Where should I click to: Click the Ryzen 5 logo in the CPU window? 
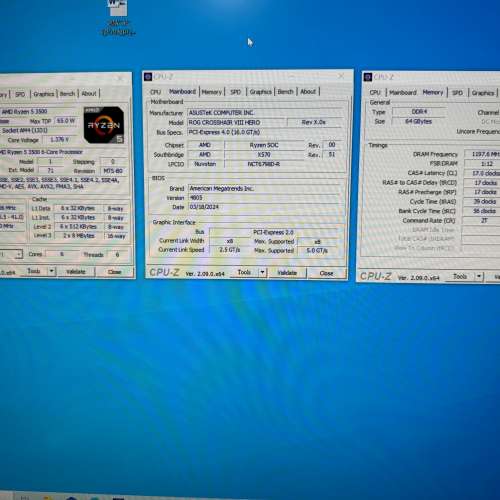coord(104,125)
